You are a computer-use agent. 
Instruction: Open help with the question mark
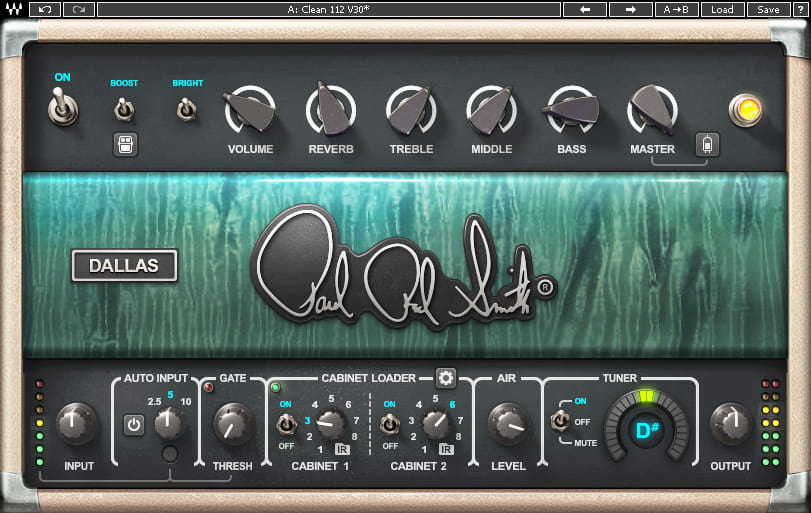click(799, 9)
